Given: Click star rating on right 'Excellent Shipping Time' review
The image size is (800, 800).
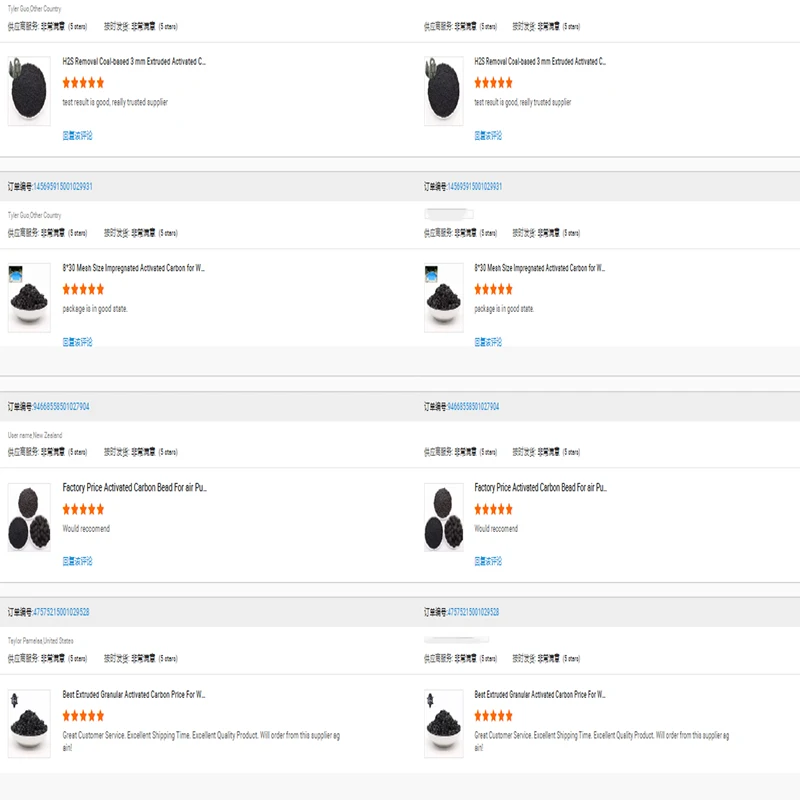Looking at the screenshot, I should [x=494, y=716].
